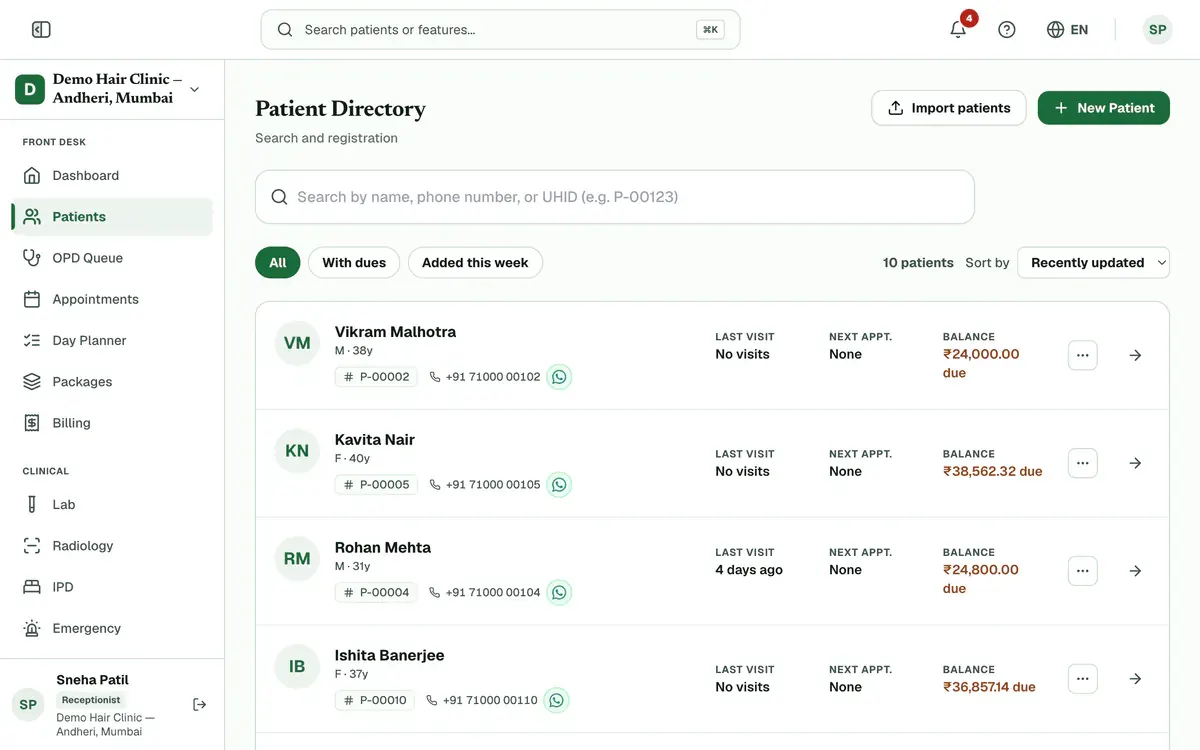Go to Dashboard in the sidebar
The width and height of the screenshot is (1200, 750).
click(x=112, y=175)
